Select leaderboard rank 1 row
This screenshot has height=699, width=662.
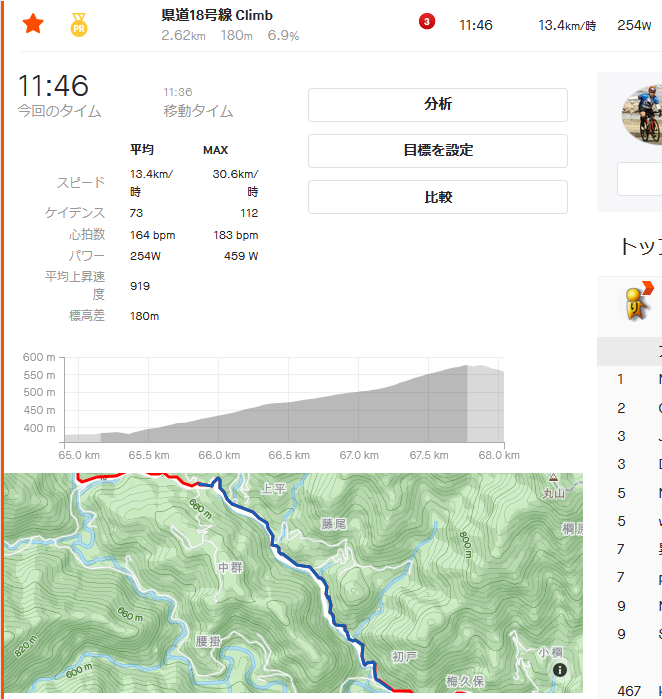pyautogui.click(x=629, y=379)
